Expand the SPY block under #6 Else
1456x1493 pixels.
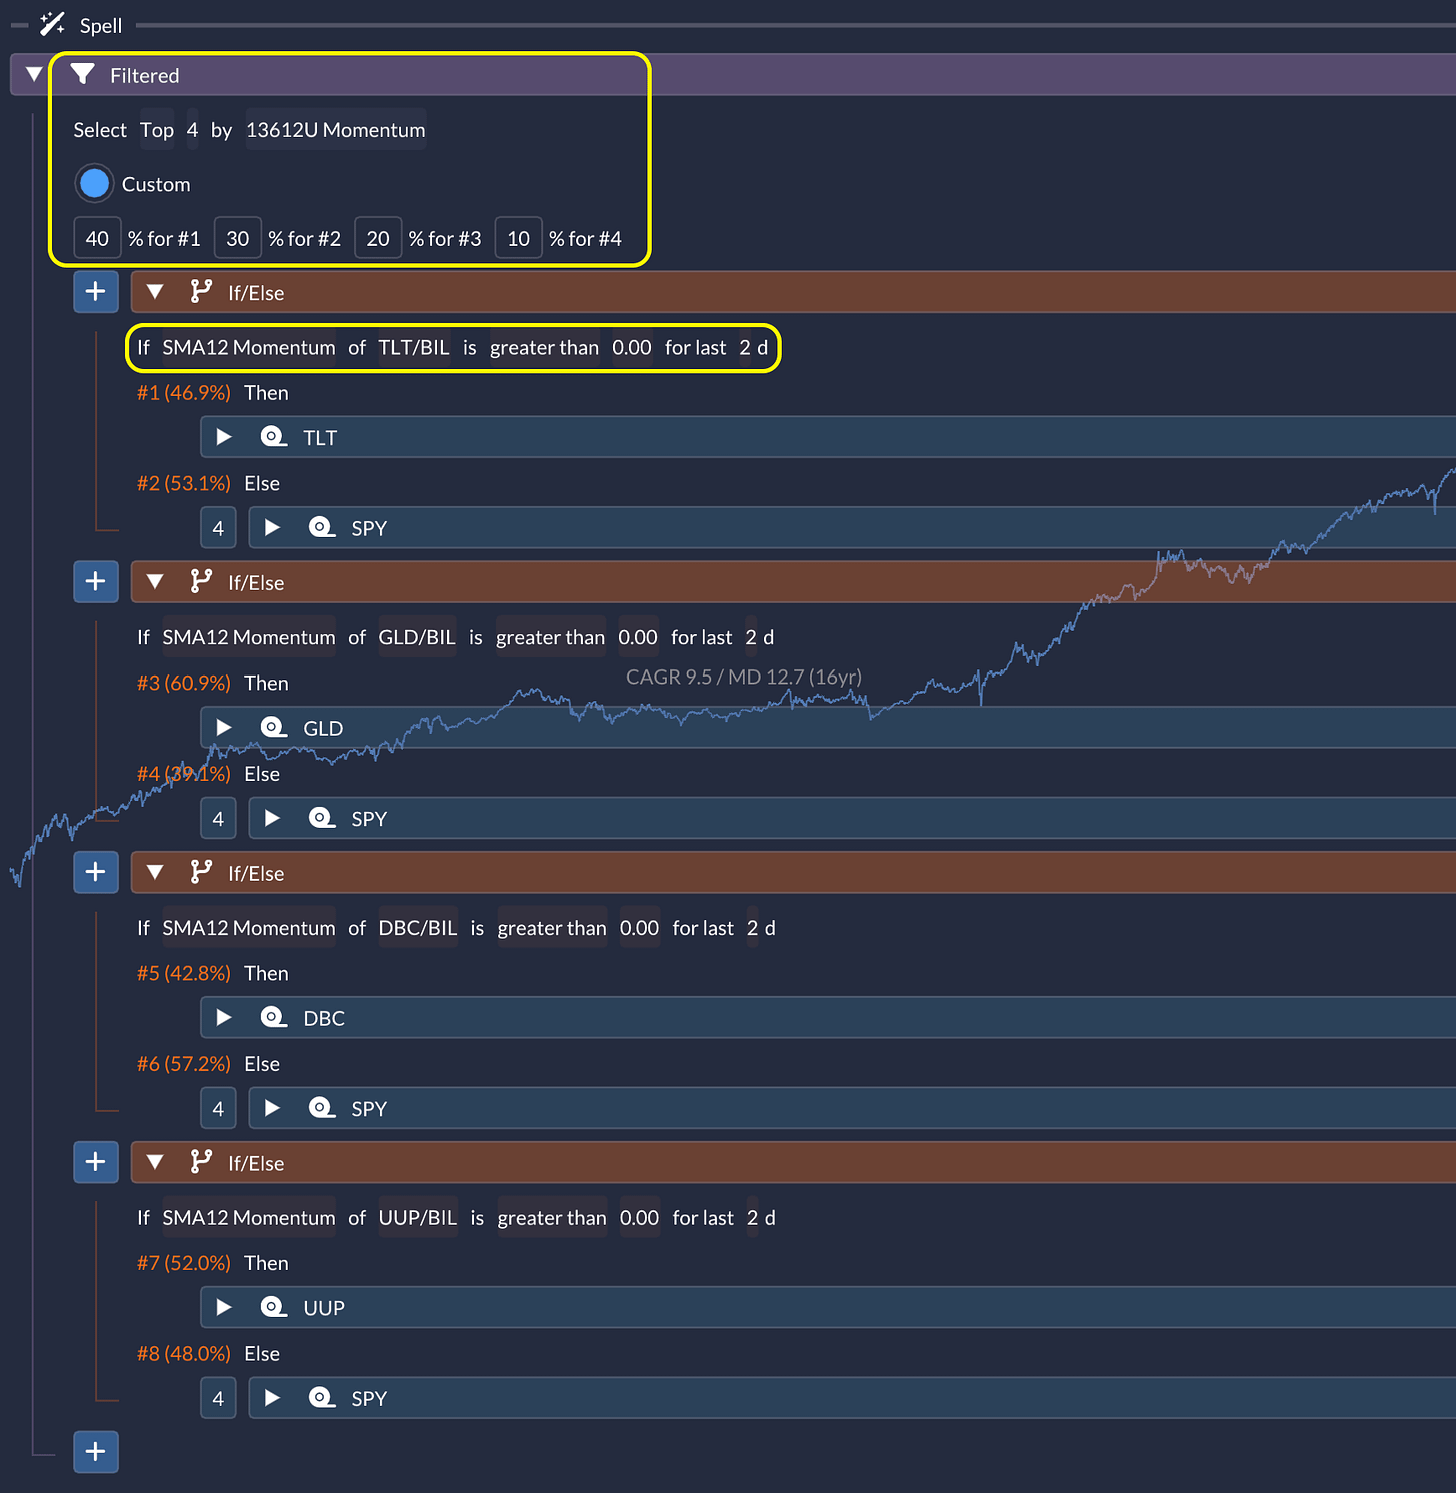tap(272, 1108)
